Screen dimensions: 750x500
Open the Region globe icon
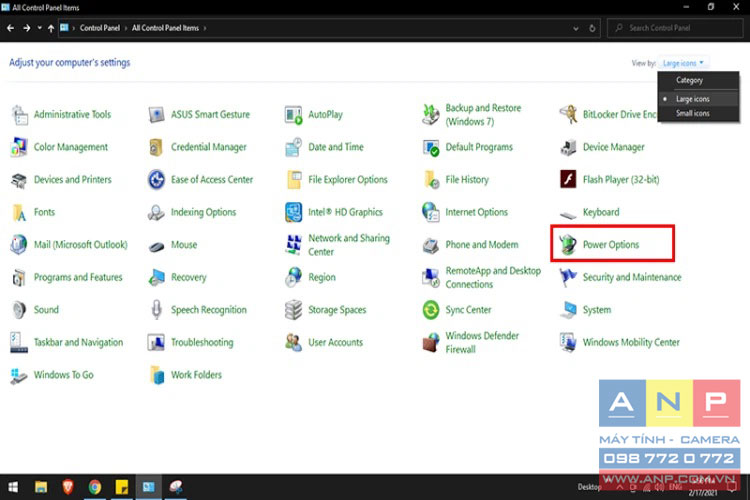[x=294, y=278]
